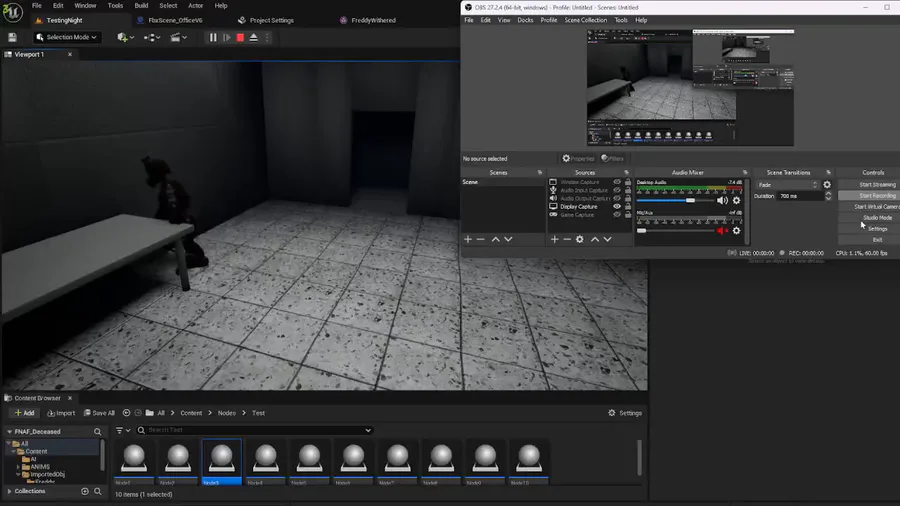Screen dimensions: 900x506
Task: Add a new scene in OBS
Action: (x=468, y=239)
